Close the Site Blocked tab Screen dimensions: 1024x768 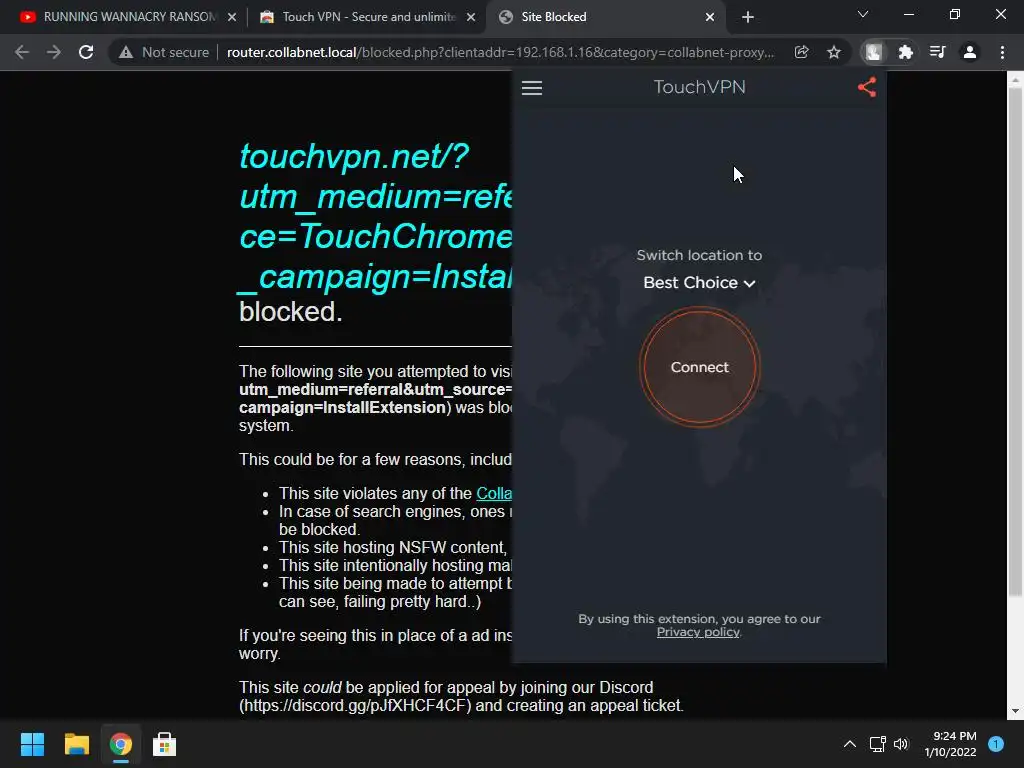point(710,18)
